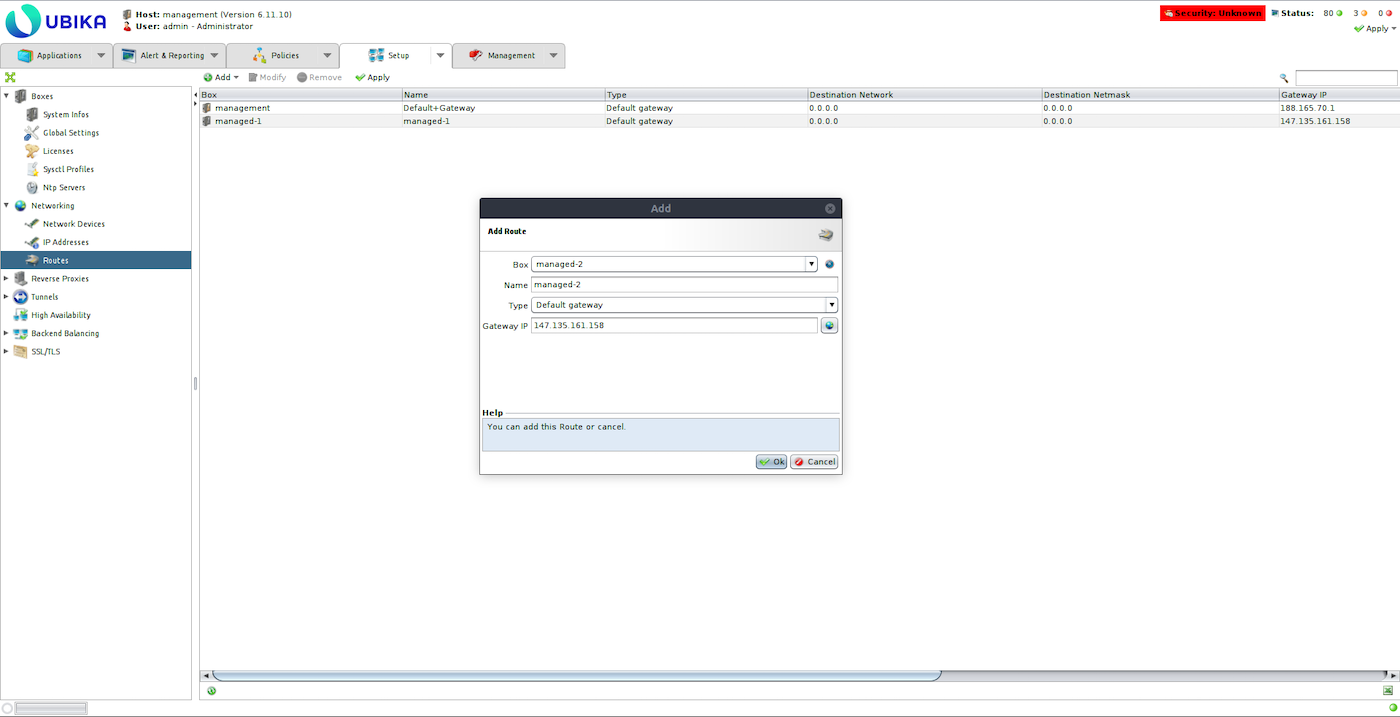Open Licenses in the sidebar tree
The image size is (1400, 717).
(x=57, y=151)
